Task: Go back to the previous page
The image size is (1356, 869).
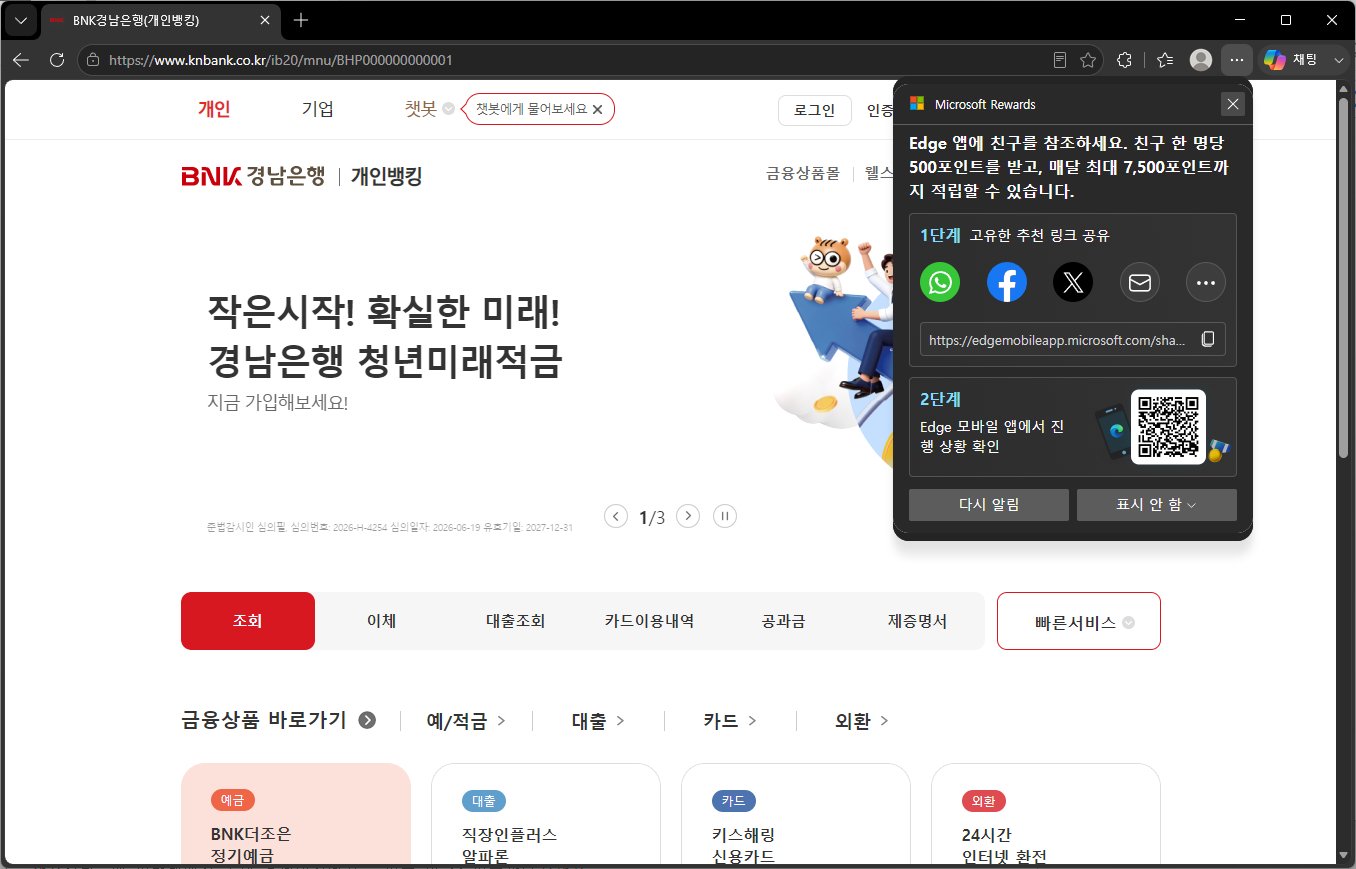Action: (x=20, y=60)
